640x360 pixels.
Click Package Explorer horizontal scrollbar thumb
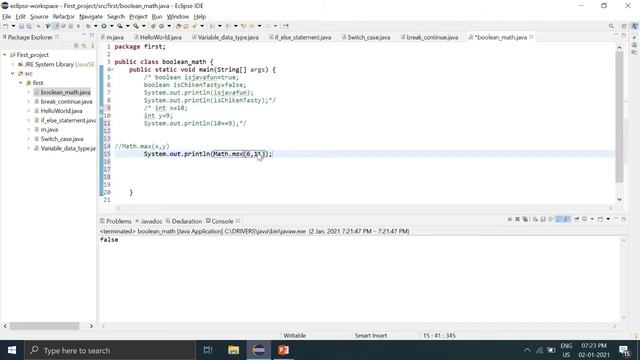[44, 326]
